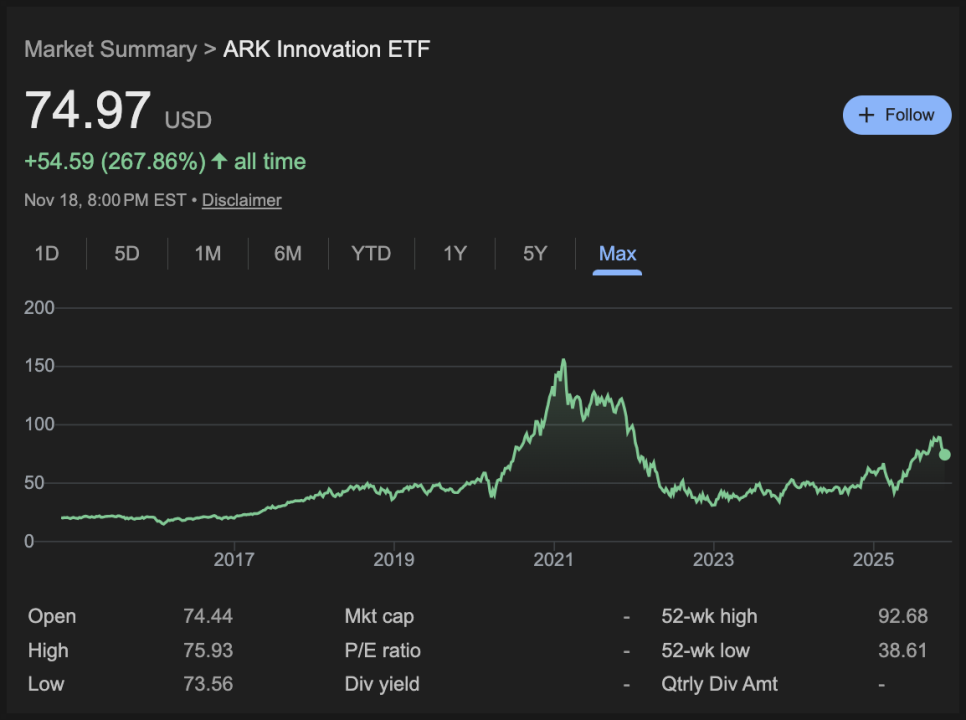
Task: Click the chart peak near 2021
Action: [563, 361]
